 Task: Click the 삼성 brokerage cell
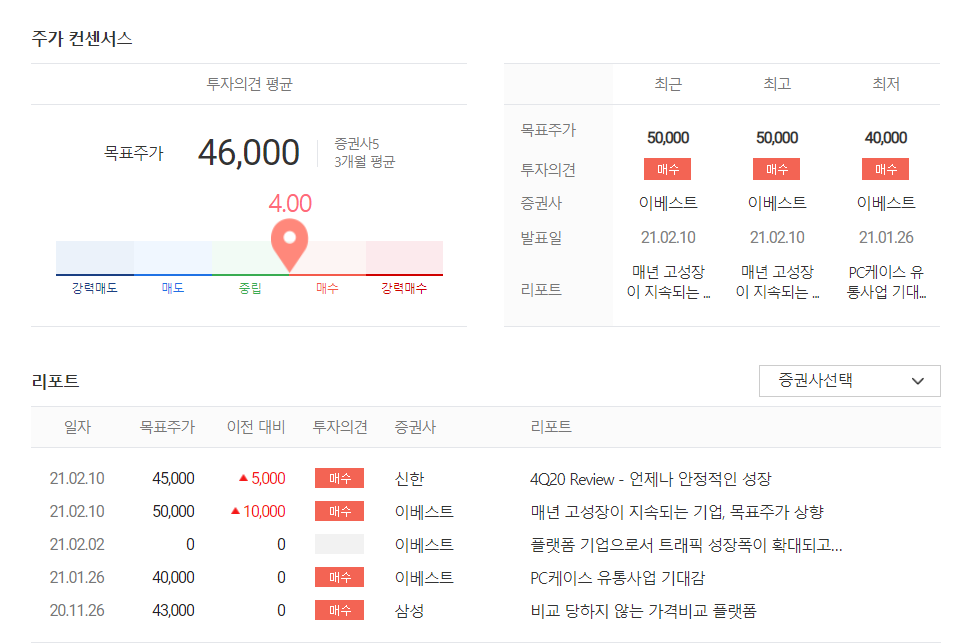[409, 611]
